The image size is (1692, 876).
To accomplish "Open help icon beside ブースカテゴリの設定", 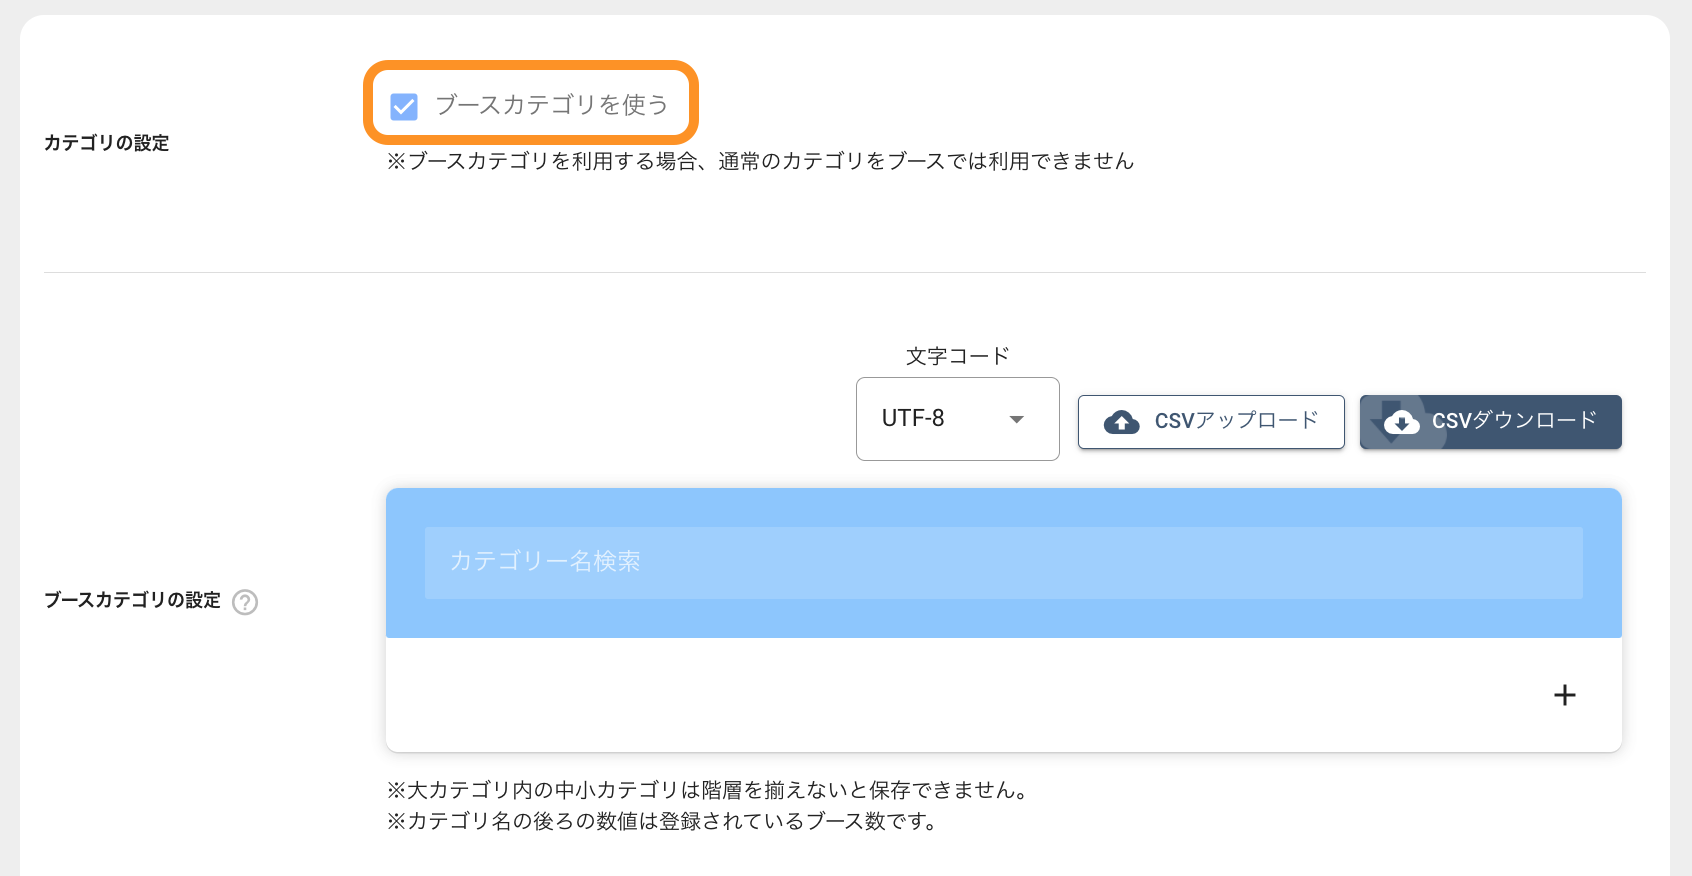I will click(x=245, y=602).
